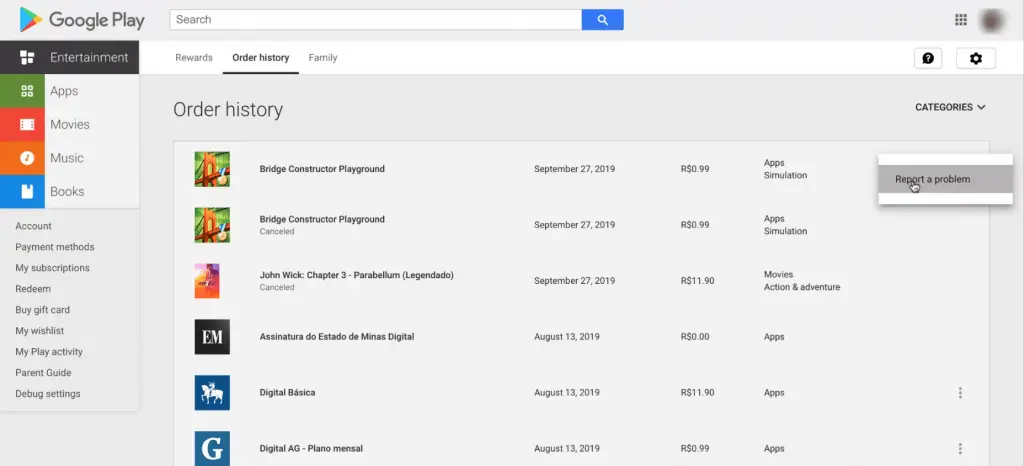
Task: Click the Digital AG "G" app icon
Action: pyautogui.click(x=212, y=448)
